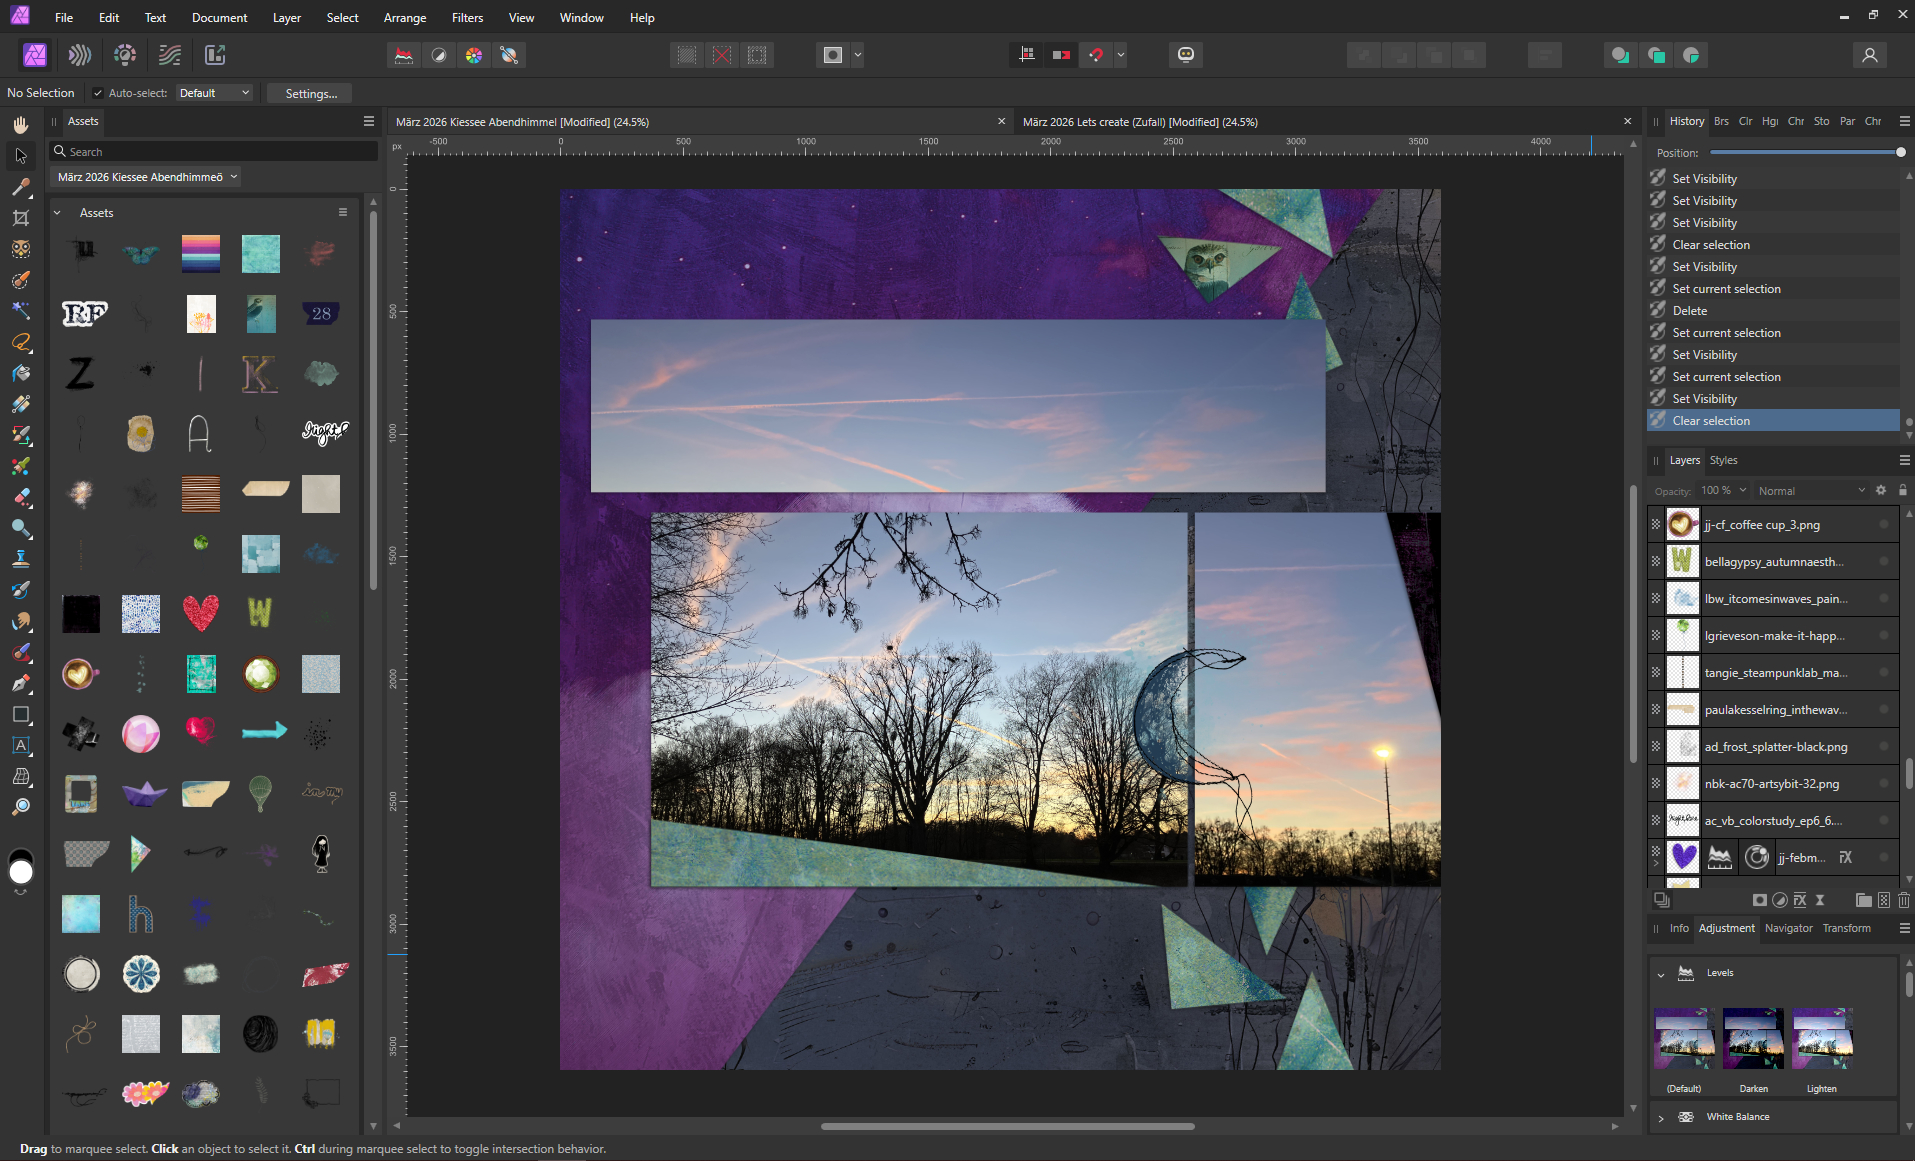
Task: Hide the jj-cf_coffee cup_3.png layer
Action: click(x=1884, y=524)
